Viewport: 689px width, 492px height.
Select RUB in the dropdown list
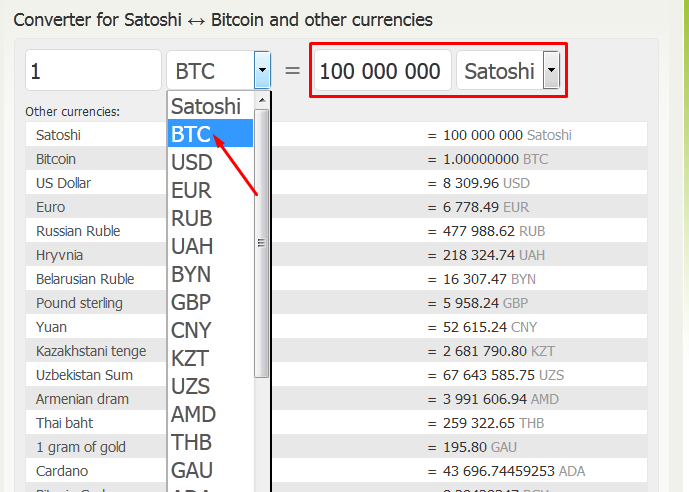point(210,218)
